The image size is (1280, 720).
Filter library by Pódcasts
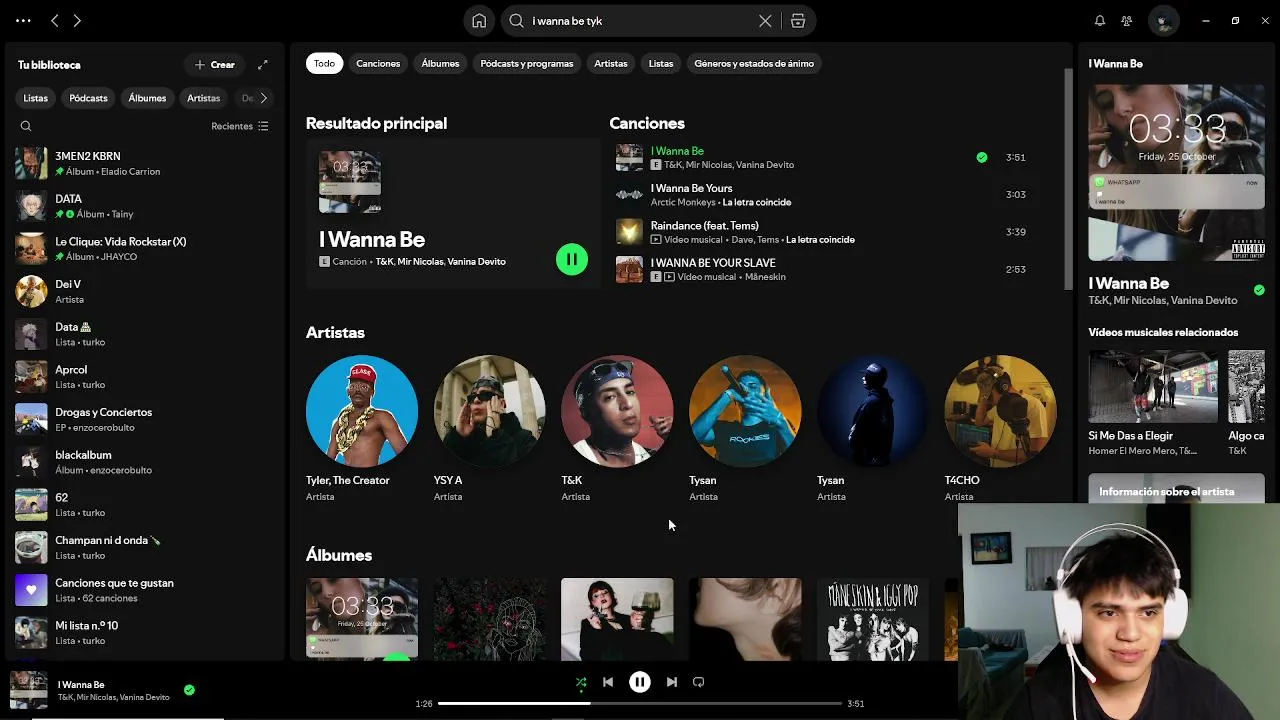click(x=88, y=98)
